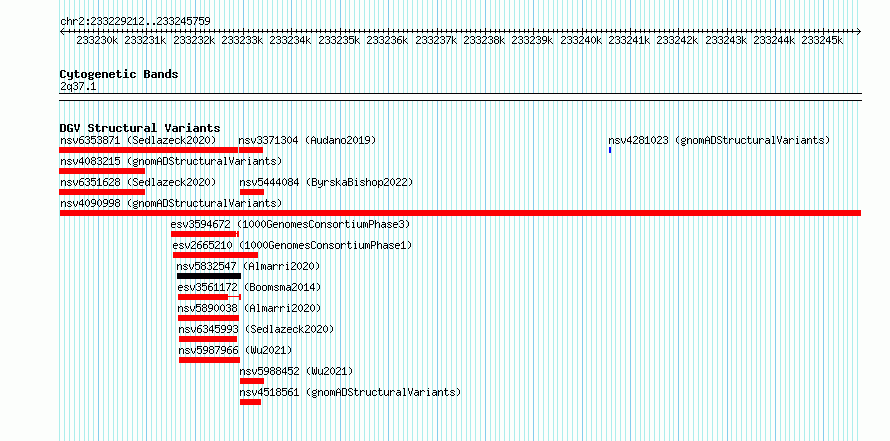Click nsv6351628 Sedlazeck2020 label
890x441 pixels.
(138, 182)
